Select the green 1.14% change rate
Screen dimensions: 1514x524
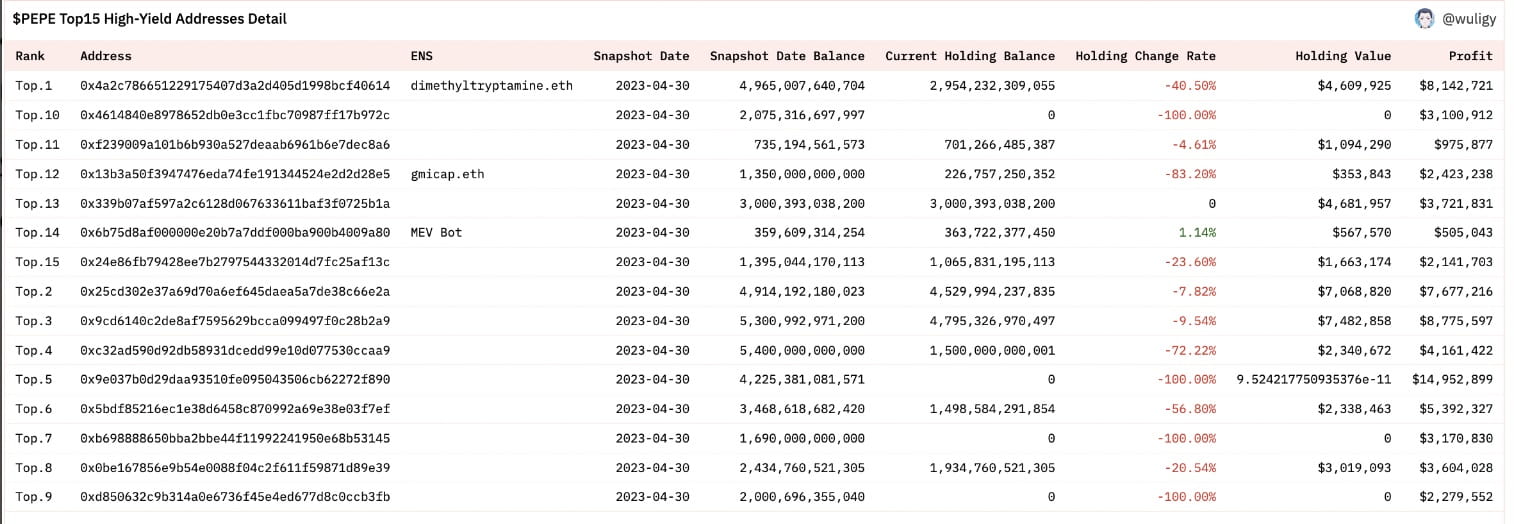click(1197, 233)
